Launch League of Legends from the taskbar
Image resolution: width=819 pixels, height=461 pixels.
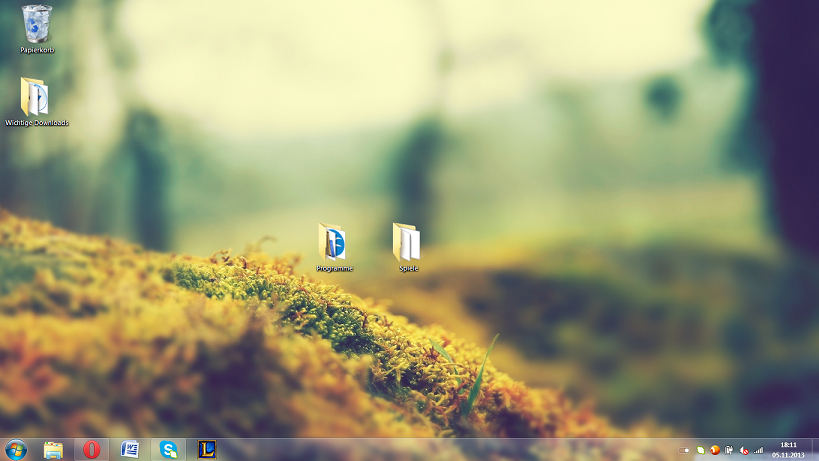[x=207, y=450]
